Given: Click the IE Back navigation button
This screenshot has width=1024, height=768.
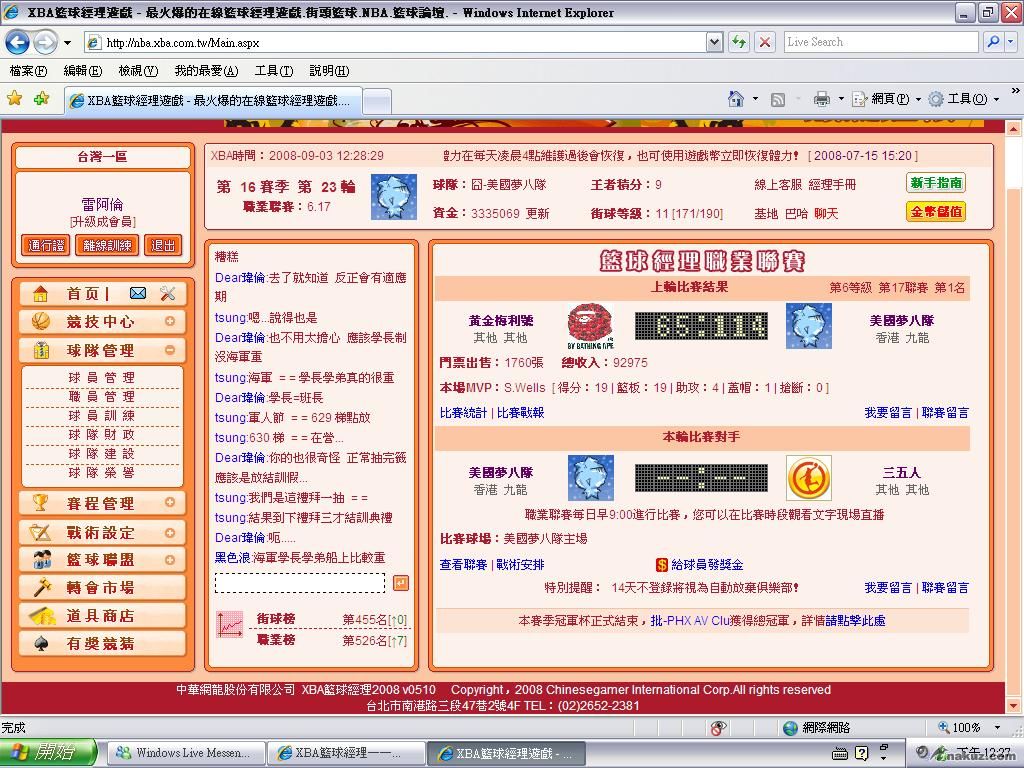Looking at the screenshot, I should tap(18, 42).
